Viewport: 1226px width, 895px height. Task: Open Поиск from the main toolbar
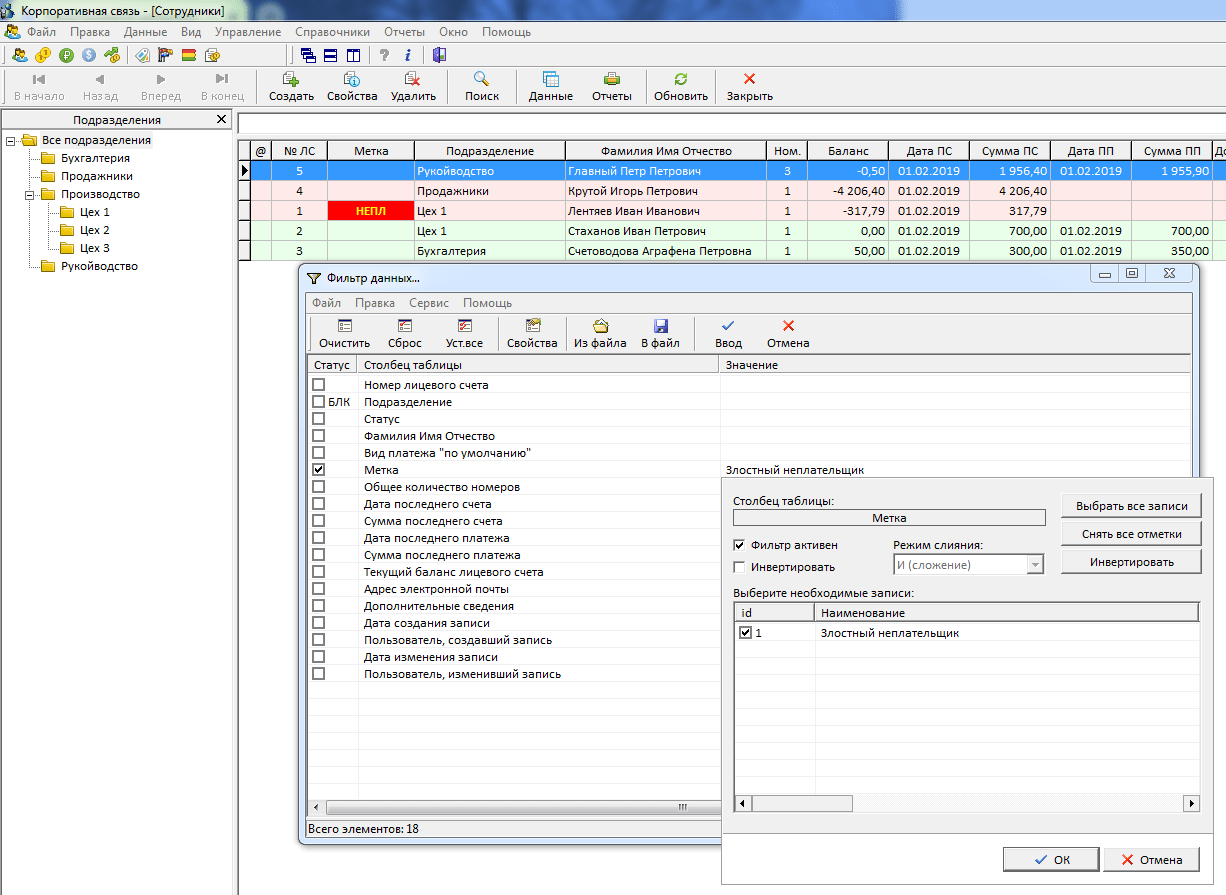(x=482, y=80)
